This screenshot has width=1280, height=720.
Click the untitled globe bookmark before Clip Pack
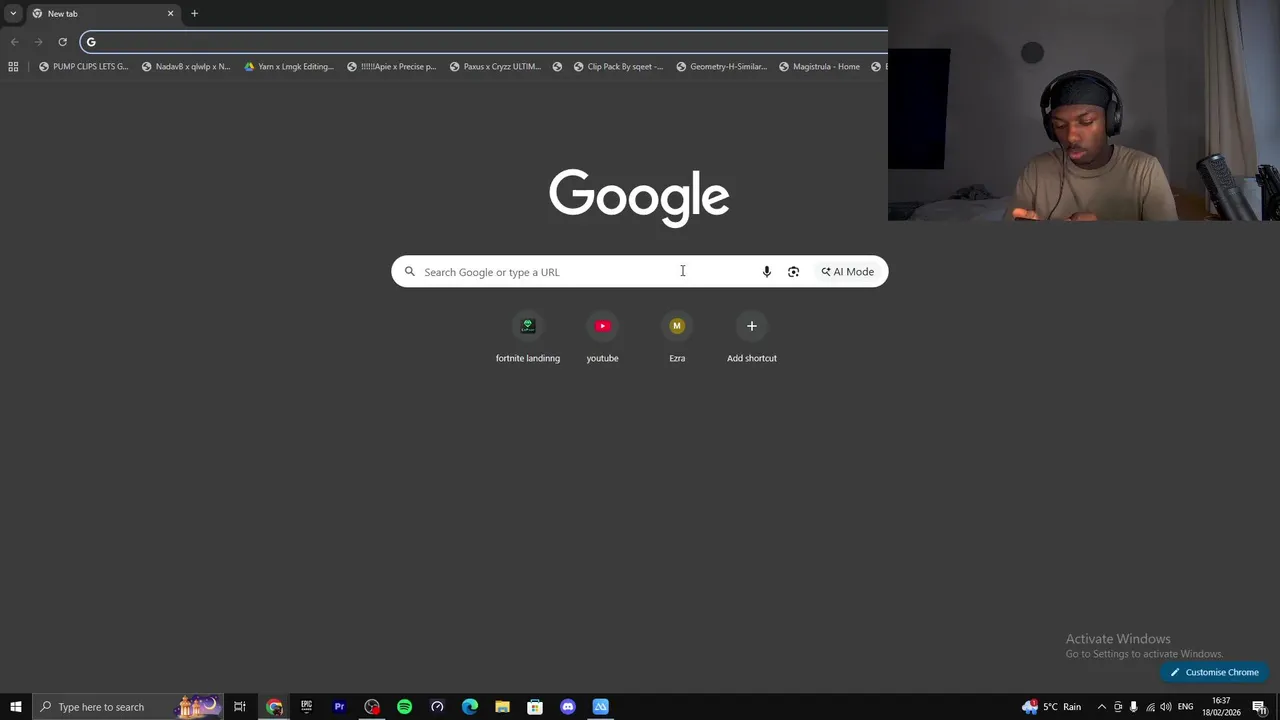(557, 67)
